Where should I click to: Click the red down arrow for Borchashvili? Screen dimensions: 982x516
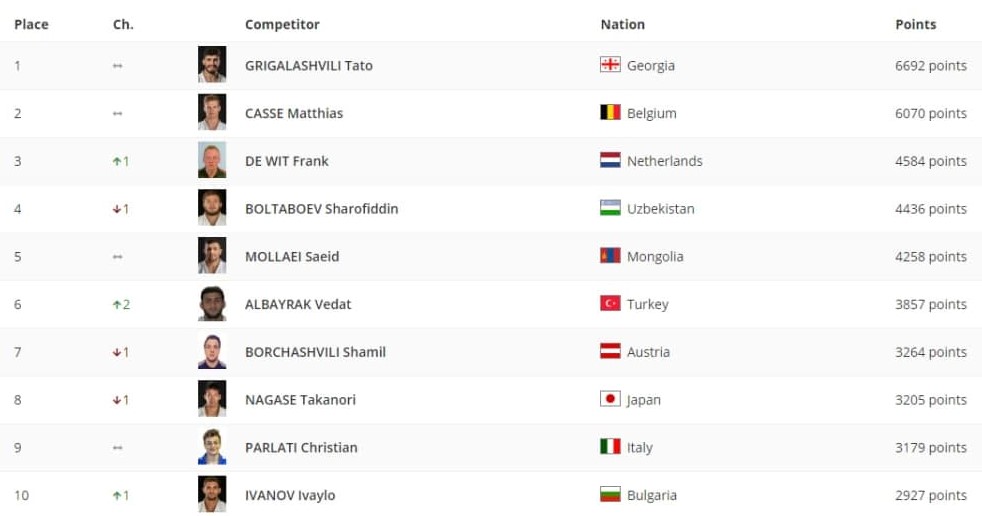pos(117,352)
